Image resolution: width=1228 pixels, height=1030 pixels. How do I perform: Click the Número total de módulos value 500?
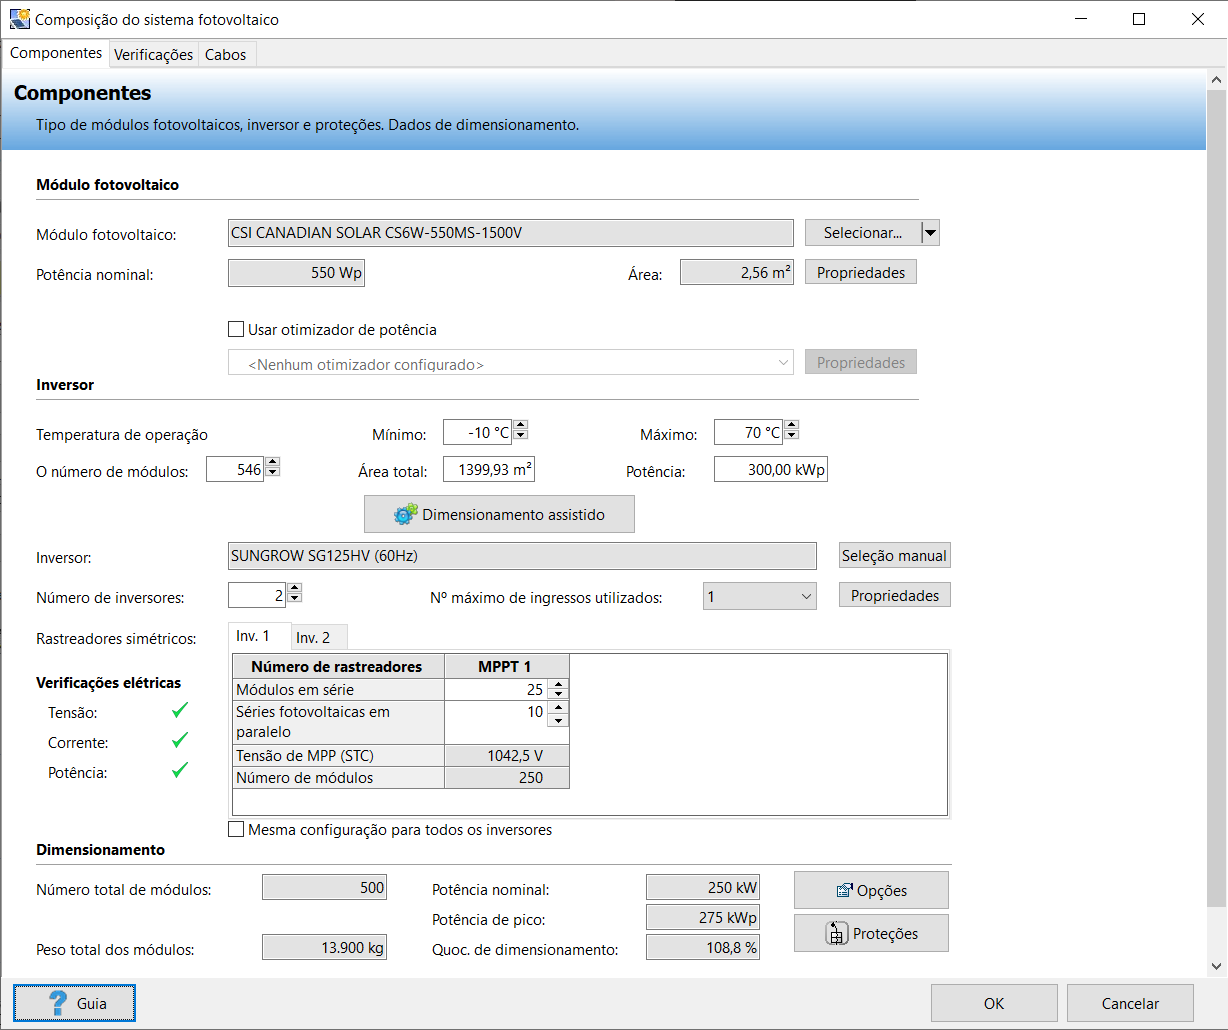pos(324,888)
